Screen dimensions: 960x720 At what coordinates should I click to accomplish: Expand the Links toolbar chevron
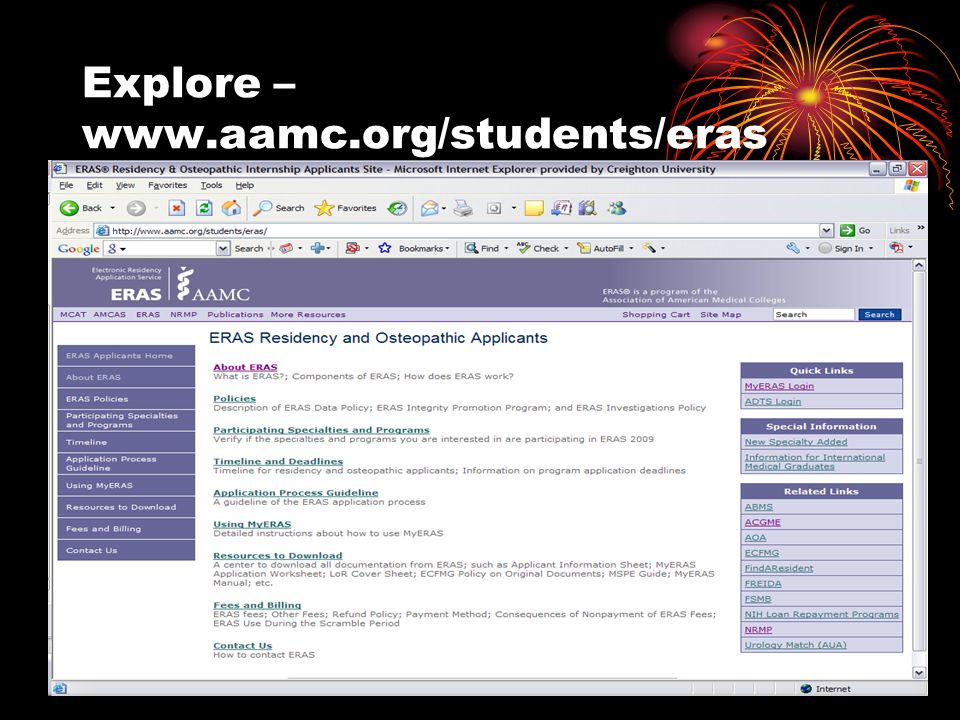coord(920,228)
